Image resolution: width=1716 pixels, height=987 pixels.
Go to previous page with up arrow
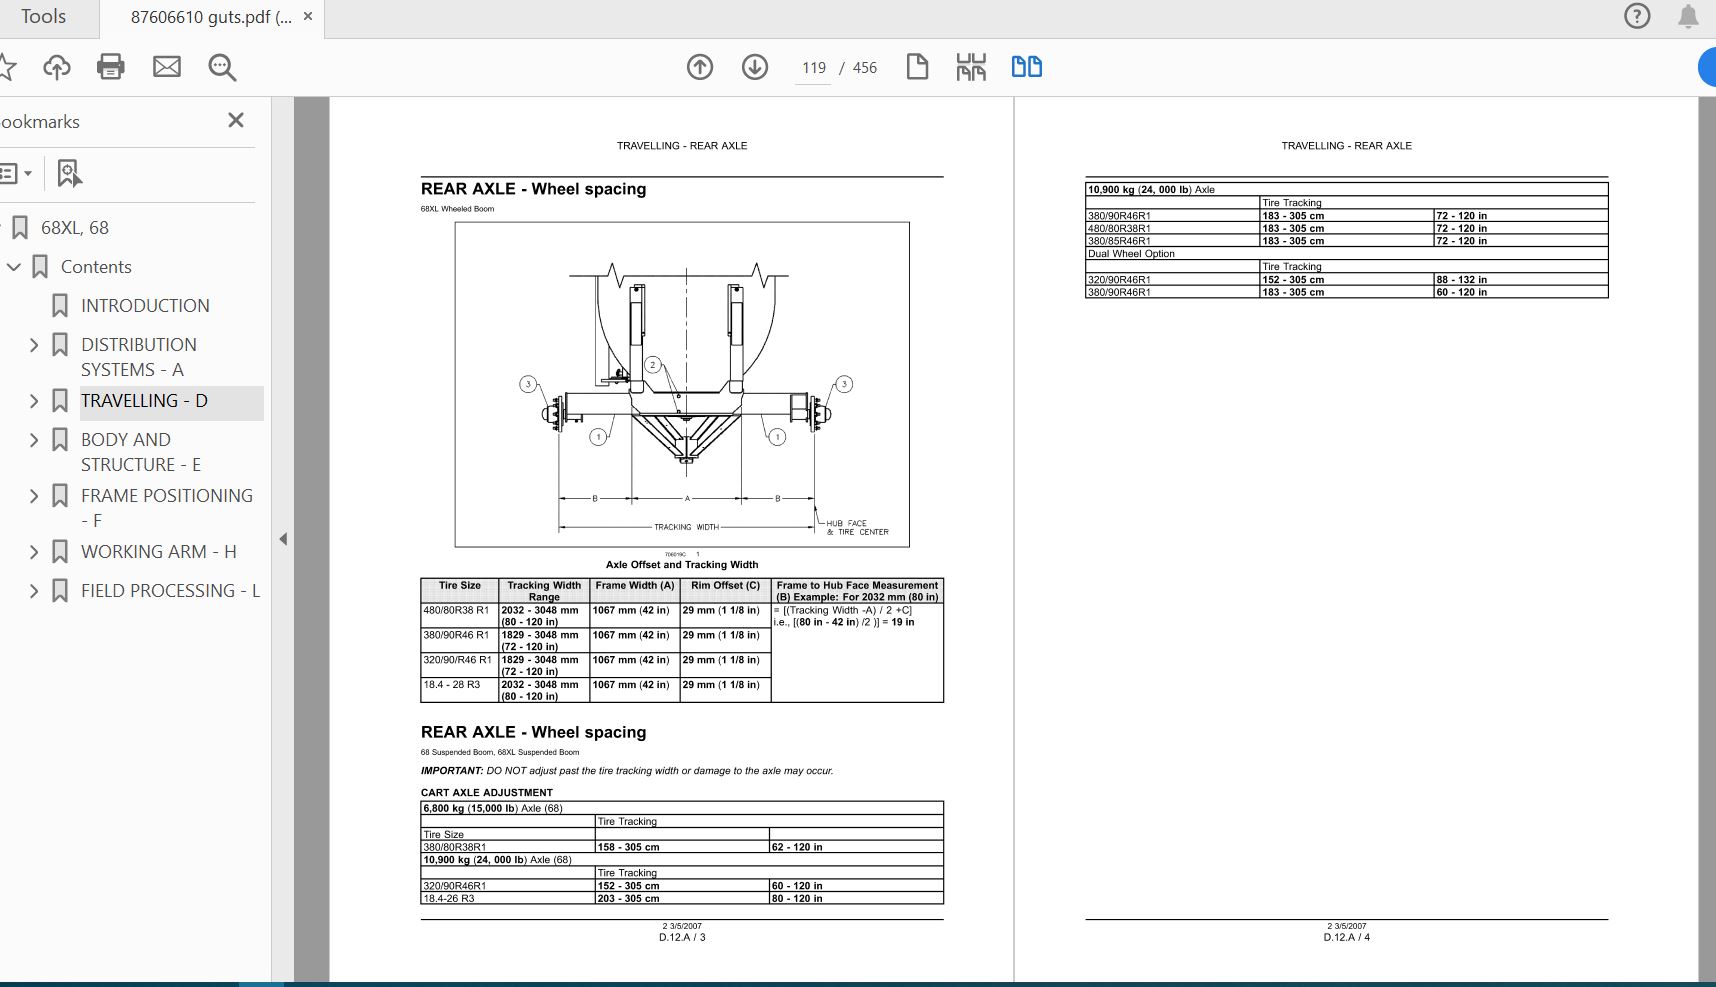tap(700, 67)
